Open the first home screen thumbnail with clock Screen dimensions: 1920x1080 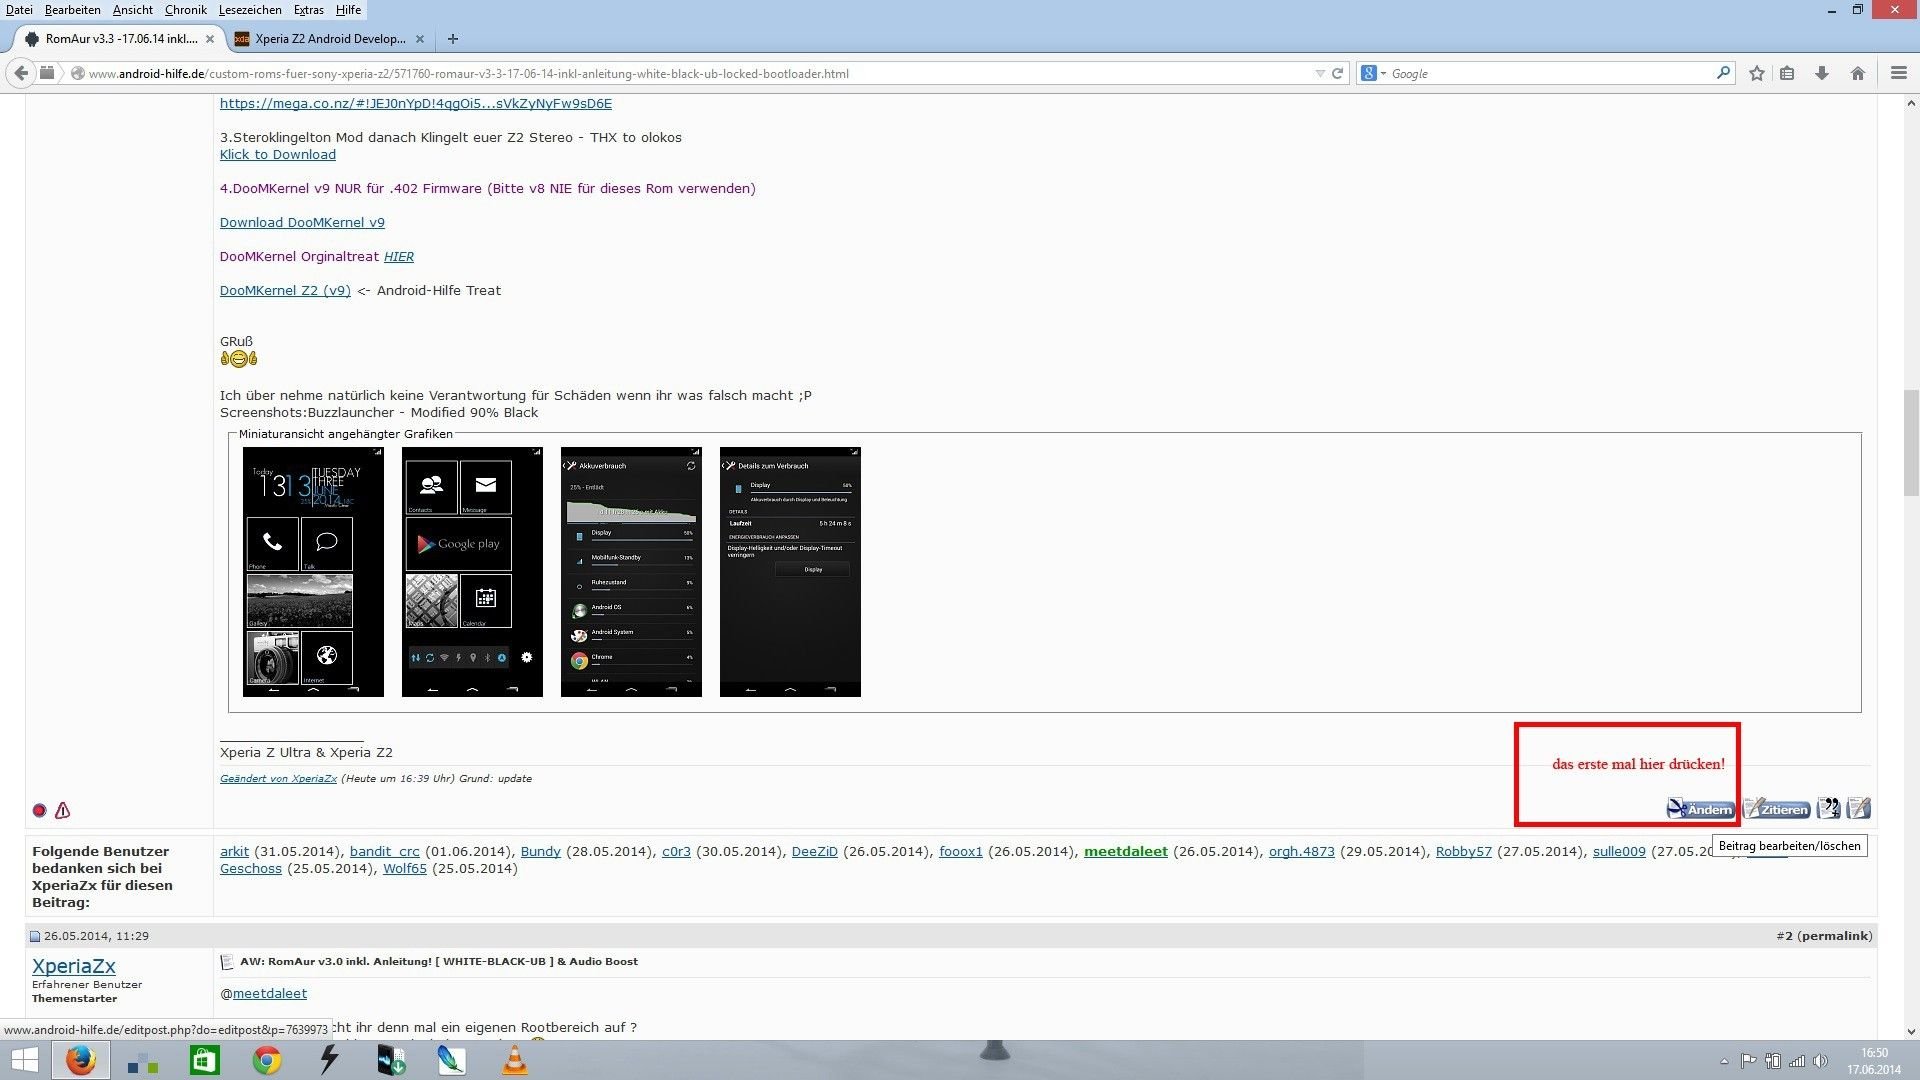coord(313,572)
